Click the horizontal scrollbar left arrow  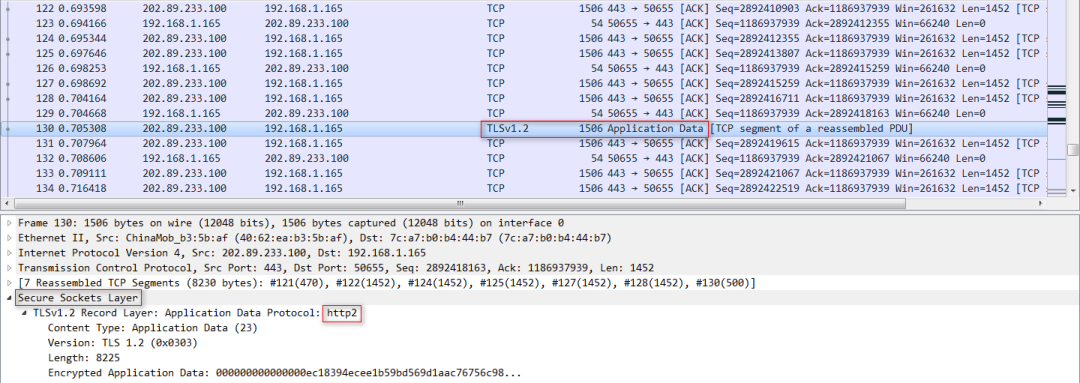click(x=7, y=204)
